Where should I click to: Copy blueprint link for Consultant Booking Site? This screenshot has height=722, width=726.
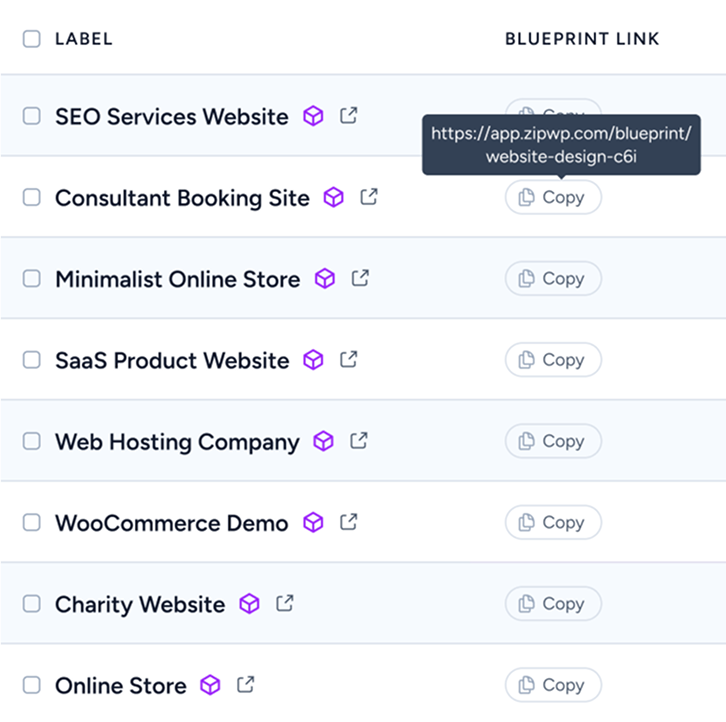click(553, 198)
